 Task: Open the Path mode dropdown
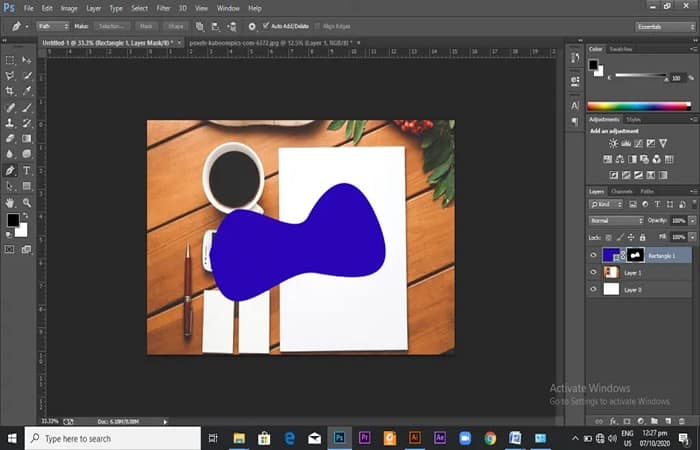(53, 26)
